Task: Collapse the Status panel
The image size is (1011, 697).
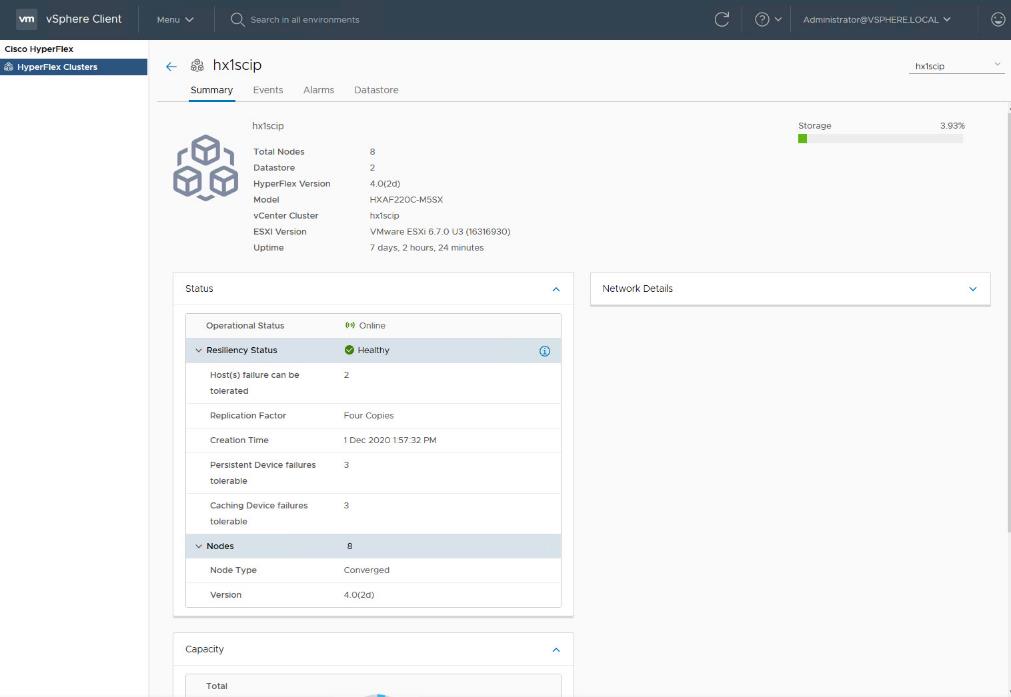Action: pyautogui.click(x=556, y=290)
